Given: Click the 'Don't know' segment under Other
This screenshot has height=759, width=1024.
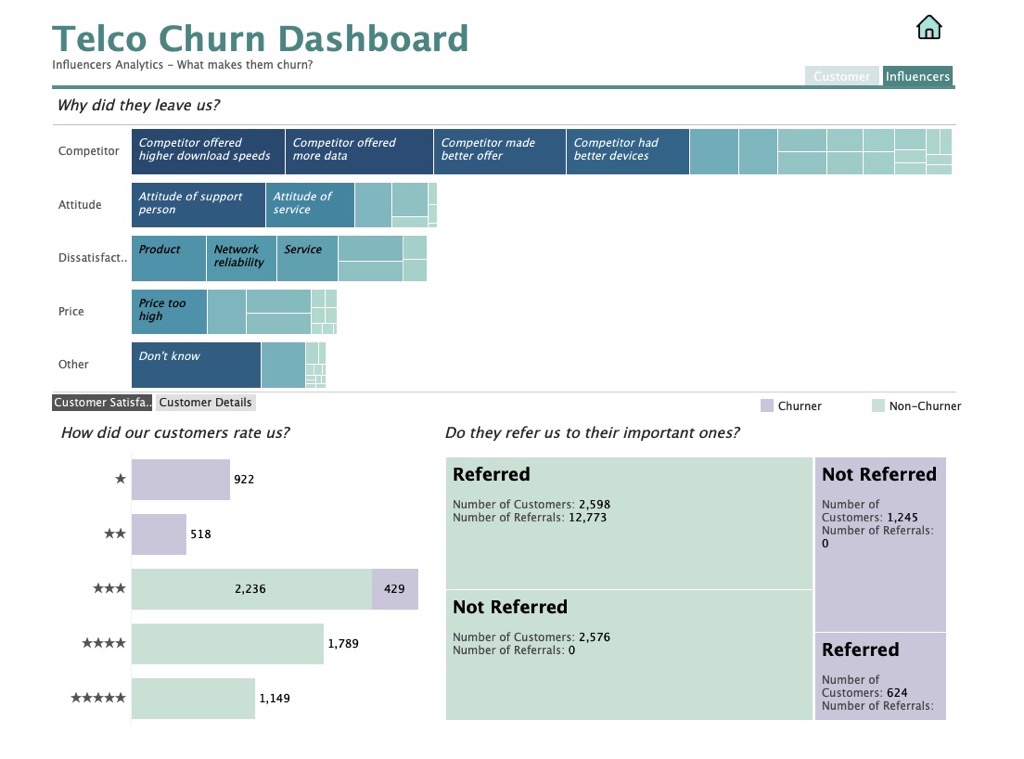Looking at the screenshot, I should coord(196,364).
